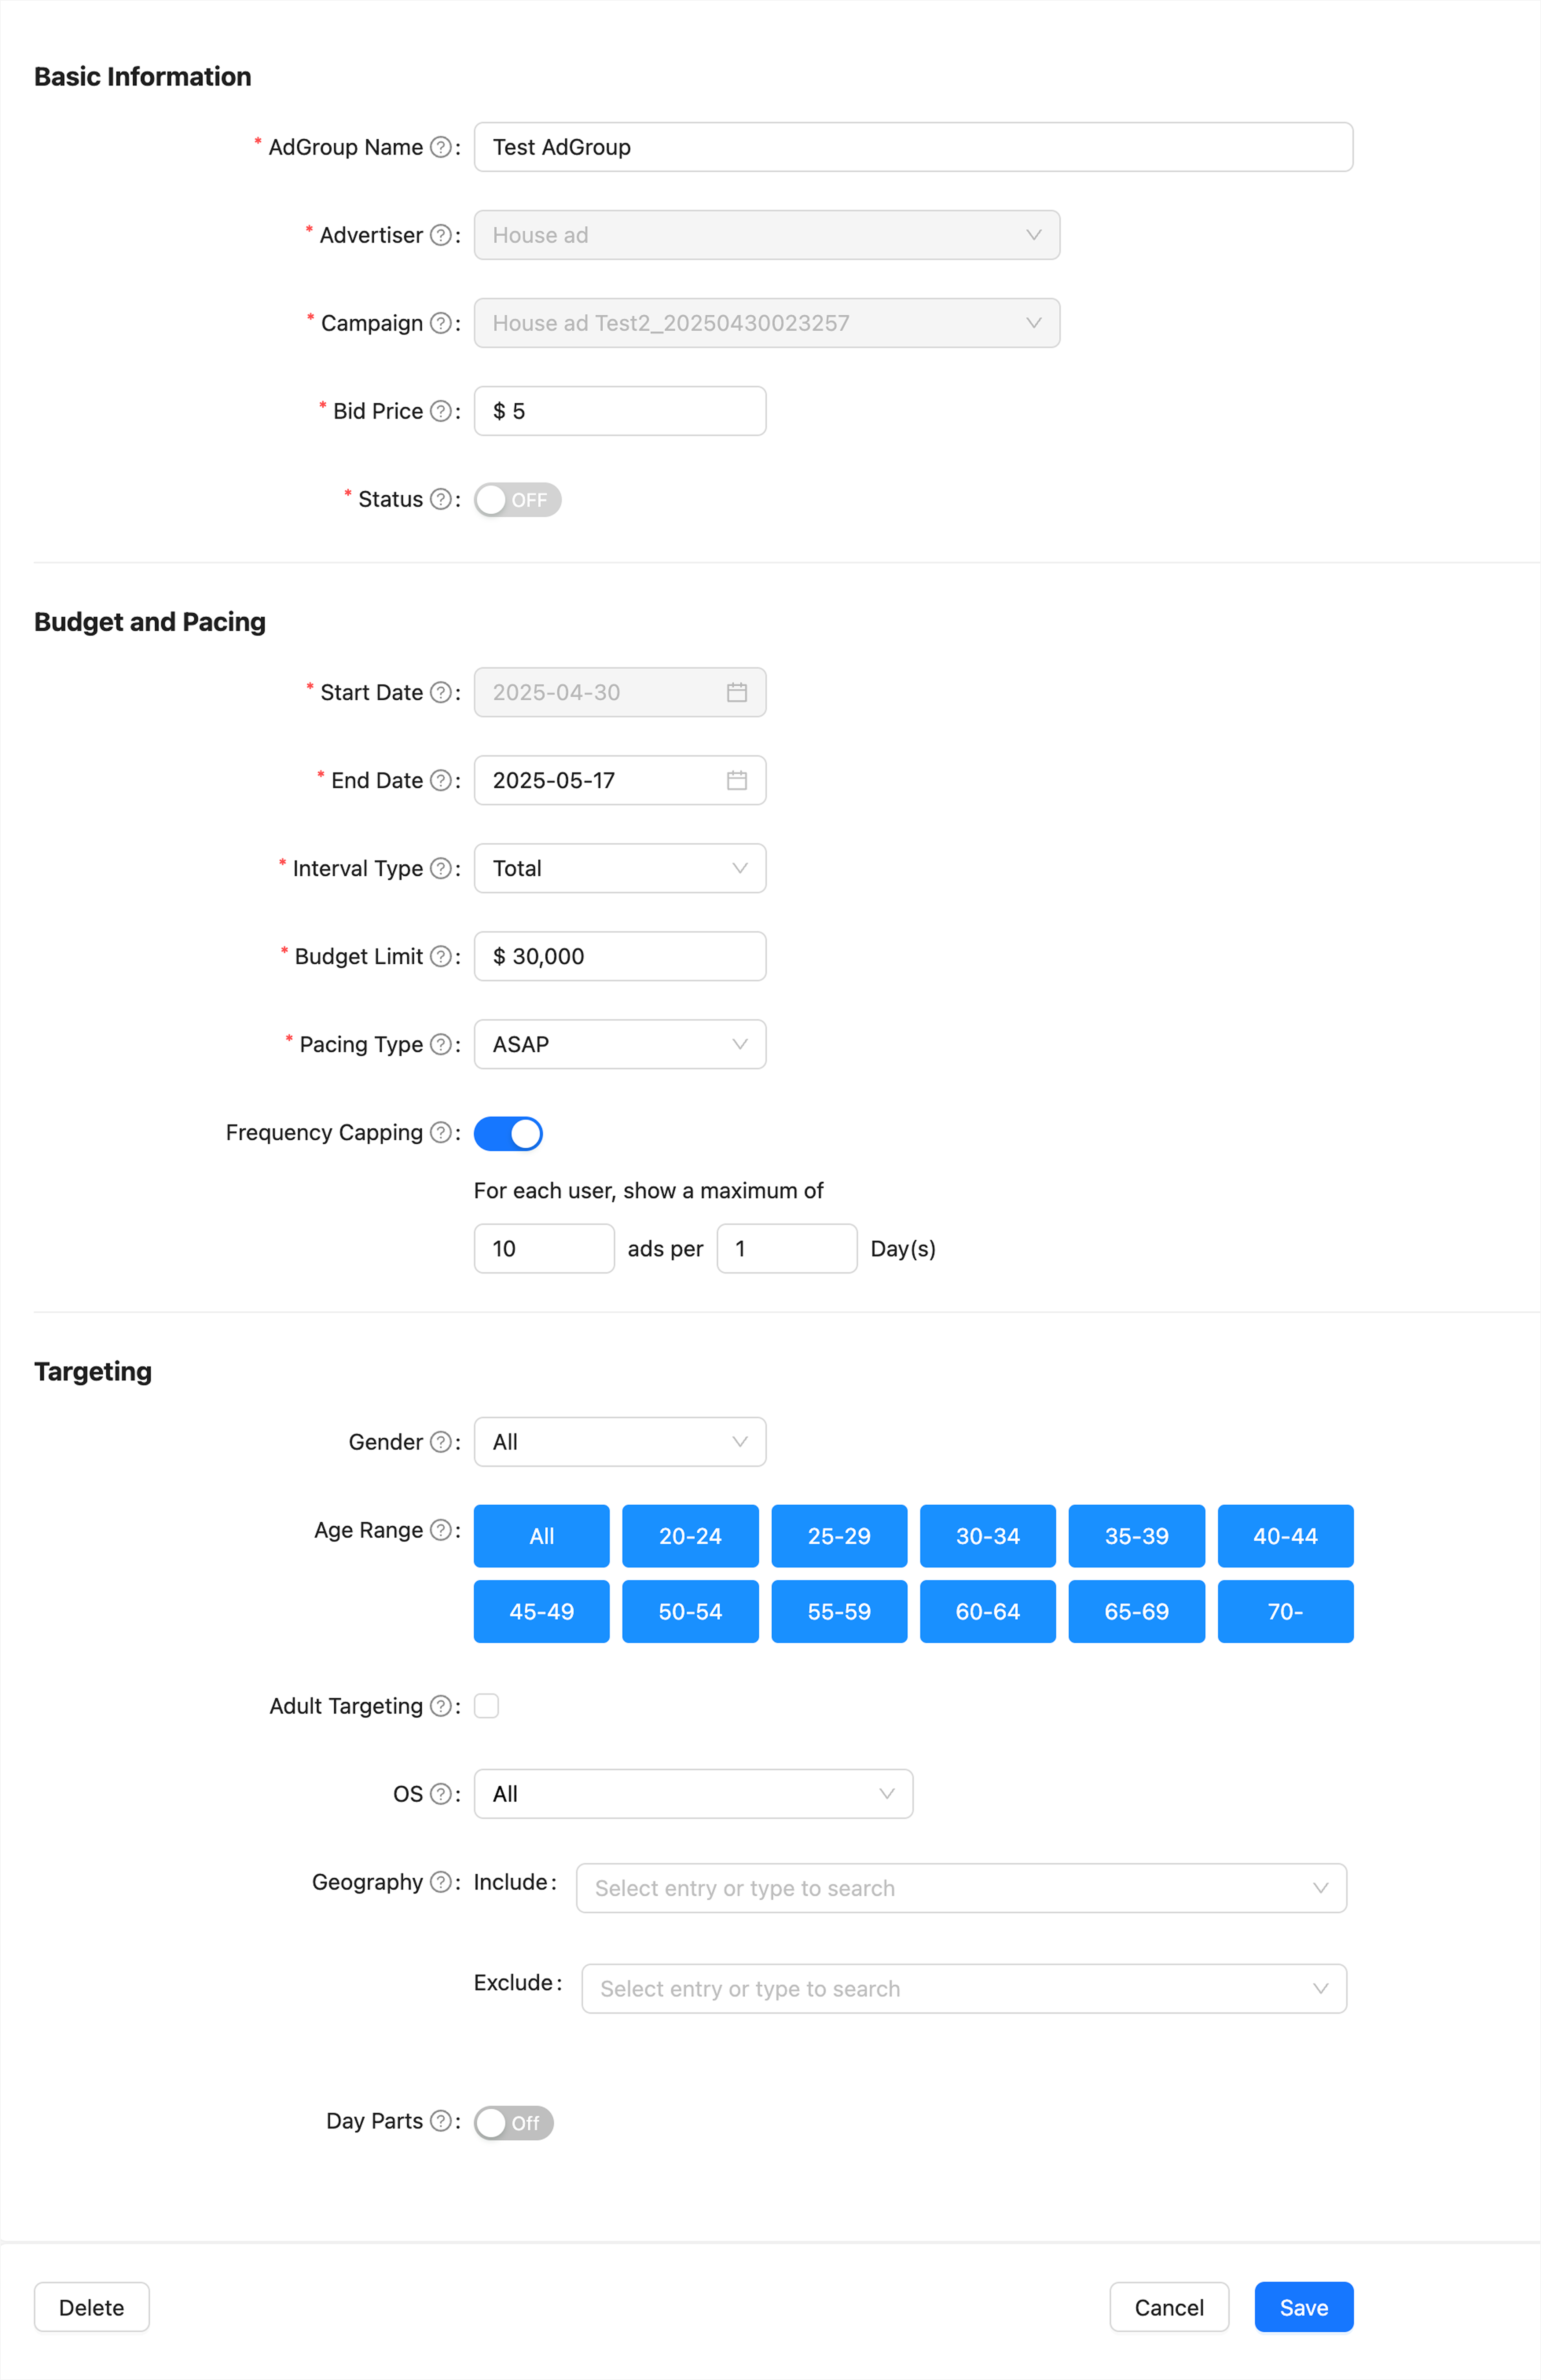Open the Interval Type dropdown
Viewport: 1541px width, 2380px height.
620,868
